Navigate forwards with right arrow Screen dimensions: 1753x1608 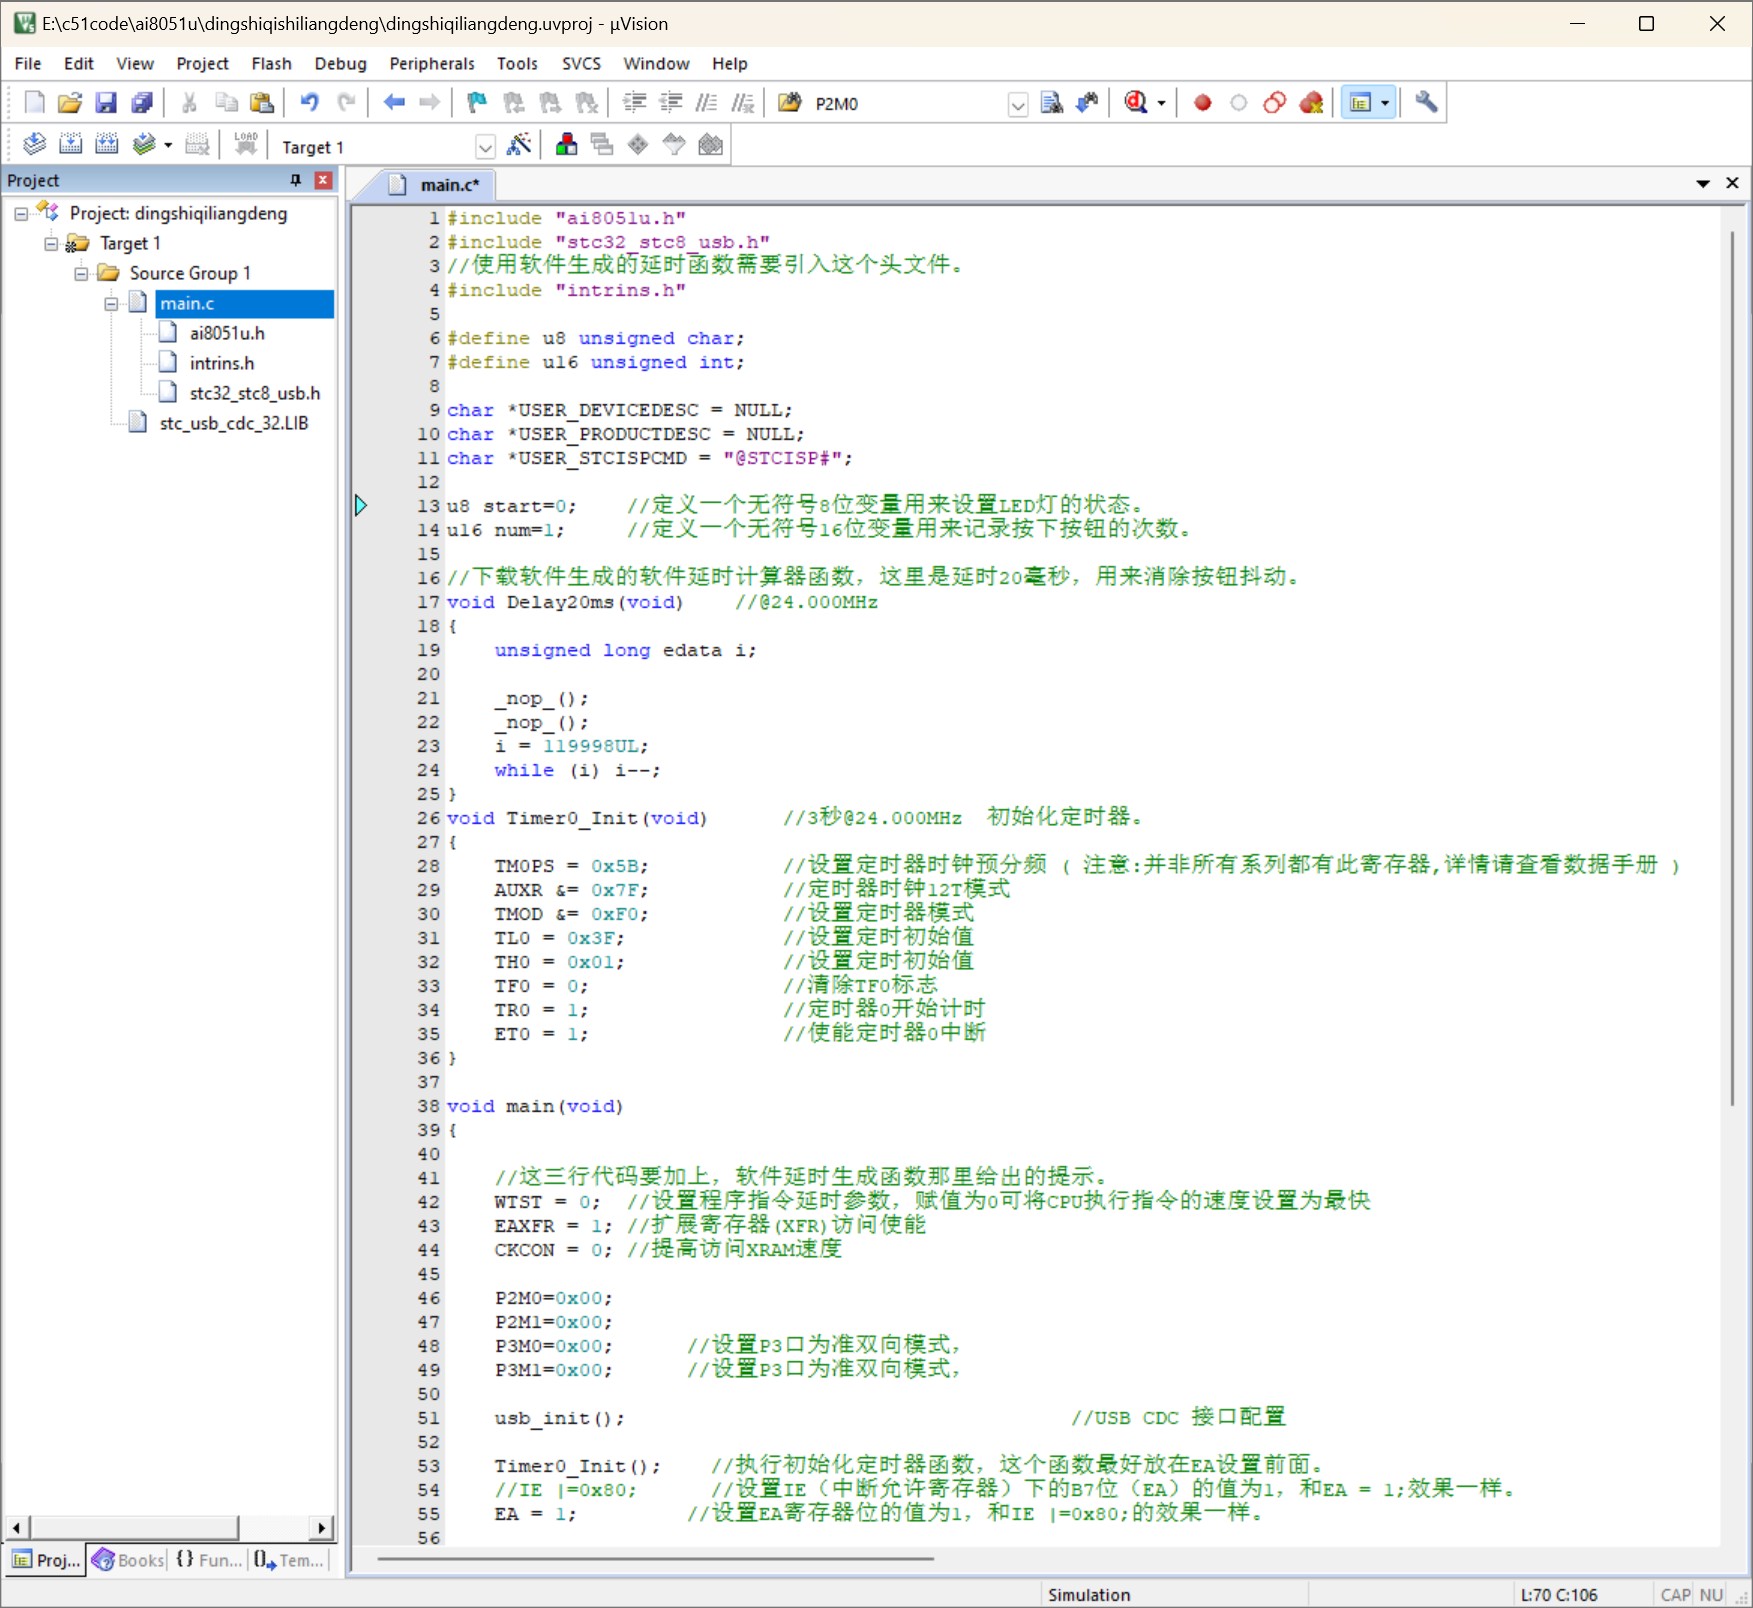pos(429,103)
